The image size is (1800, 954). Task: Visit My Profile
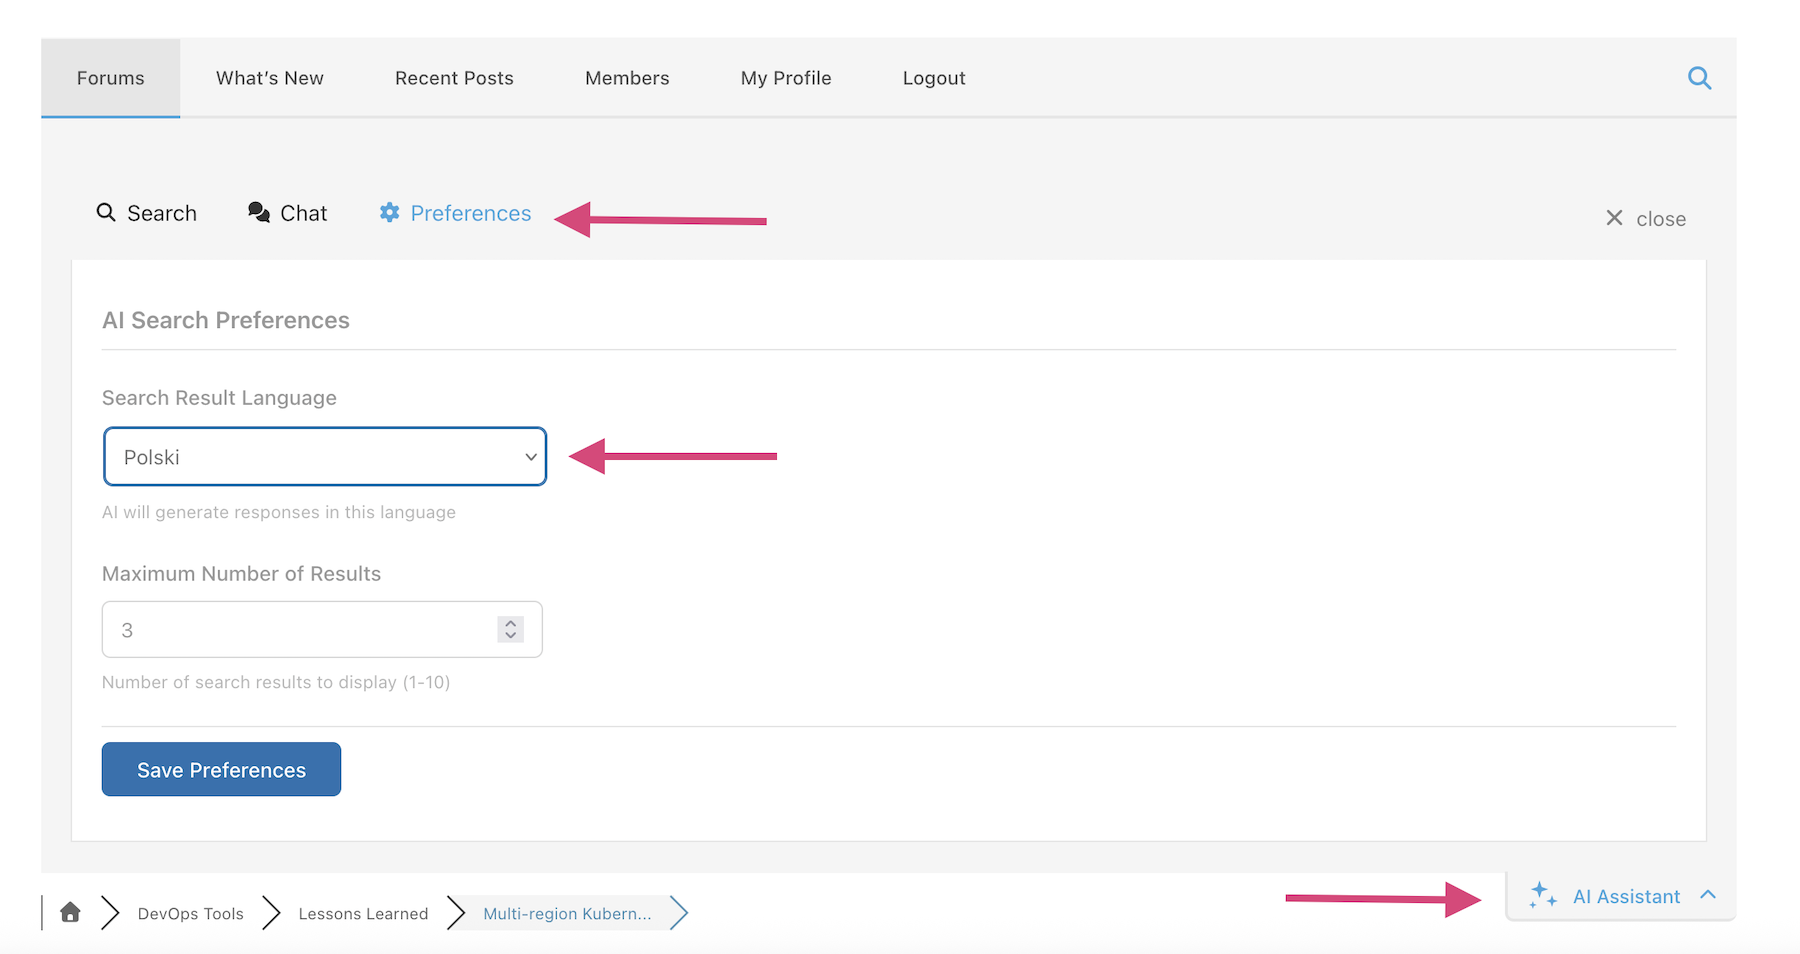(x=786, y=78)
